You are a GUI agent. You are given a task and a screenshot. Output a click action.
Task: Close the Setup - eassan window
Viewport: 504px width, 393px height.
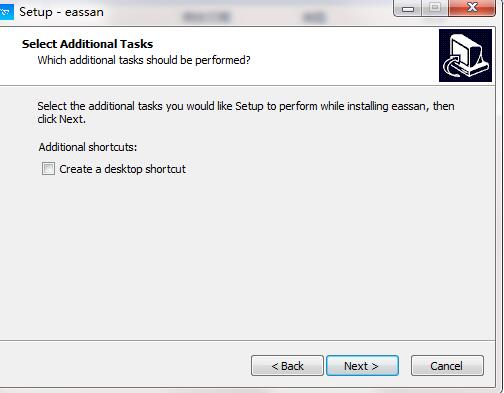472,8
